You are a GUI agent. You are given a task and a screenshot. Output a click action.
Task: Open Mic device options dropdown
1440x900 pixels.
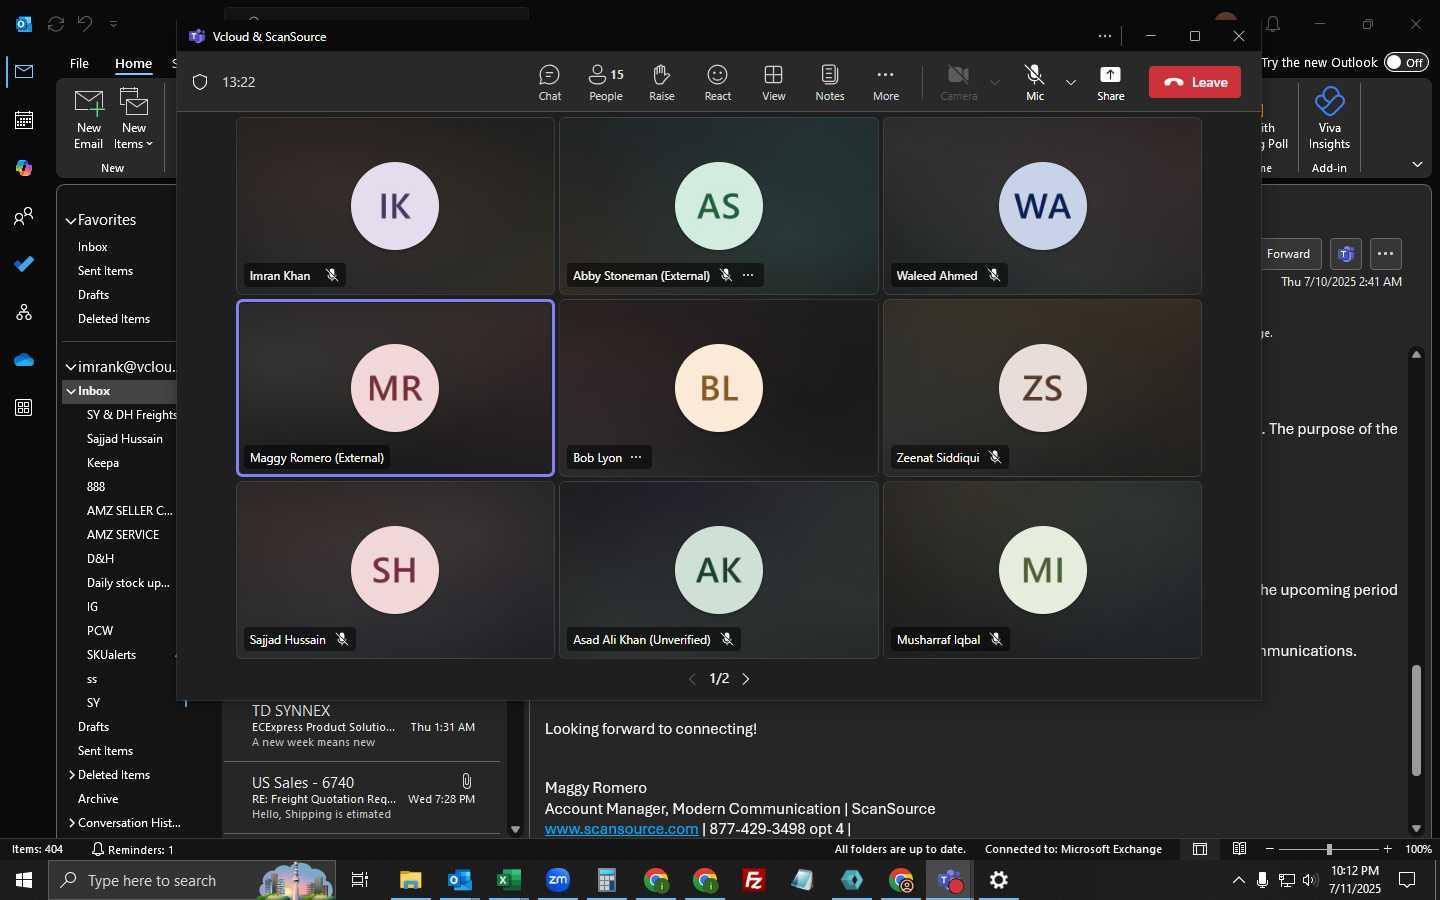coord(1071,82)
